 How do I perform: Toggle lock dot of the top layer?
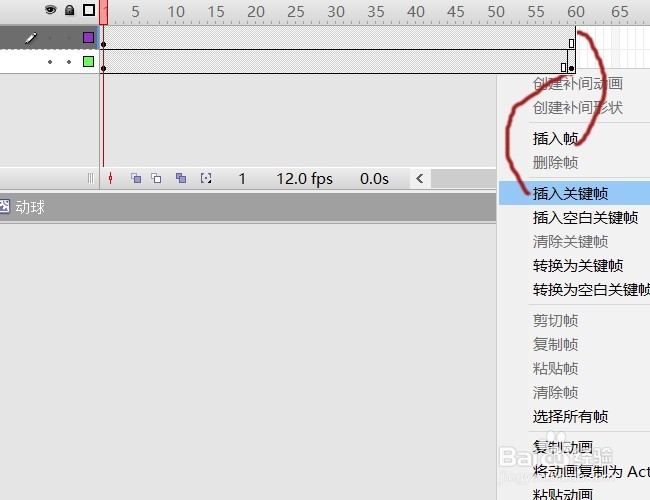tap(69, 38)
